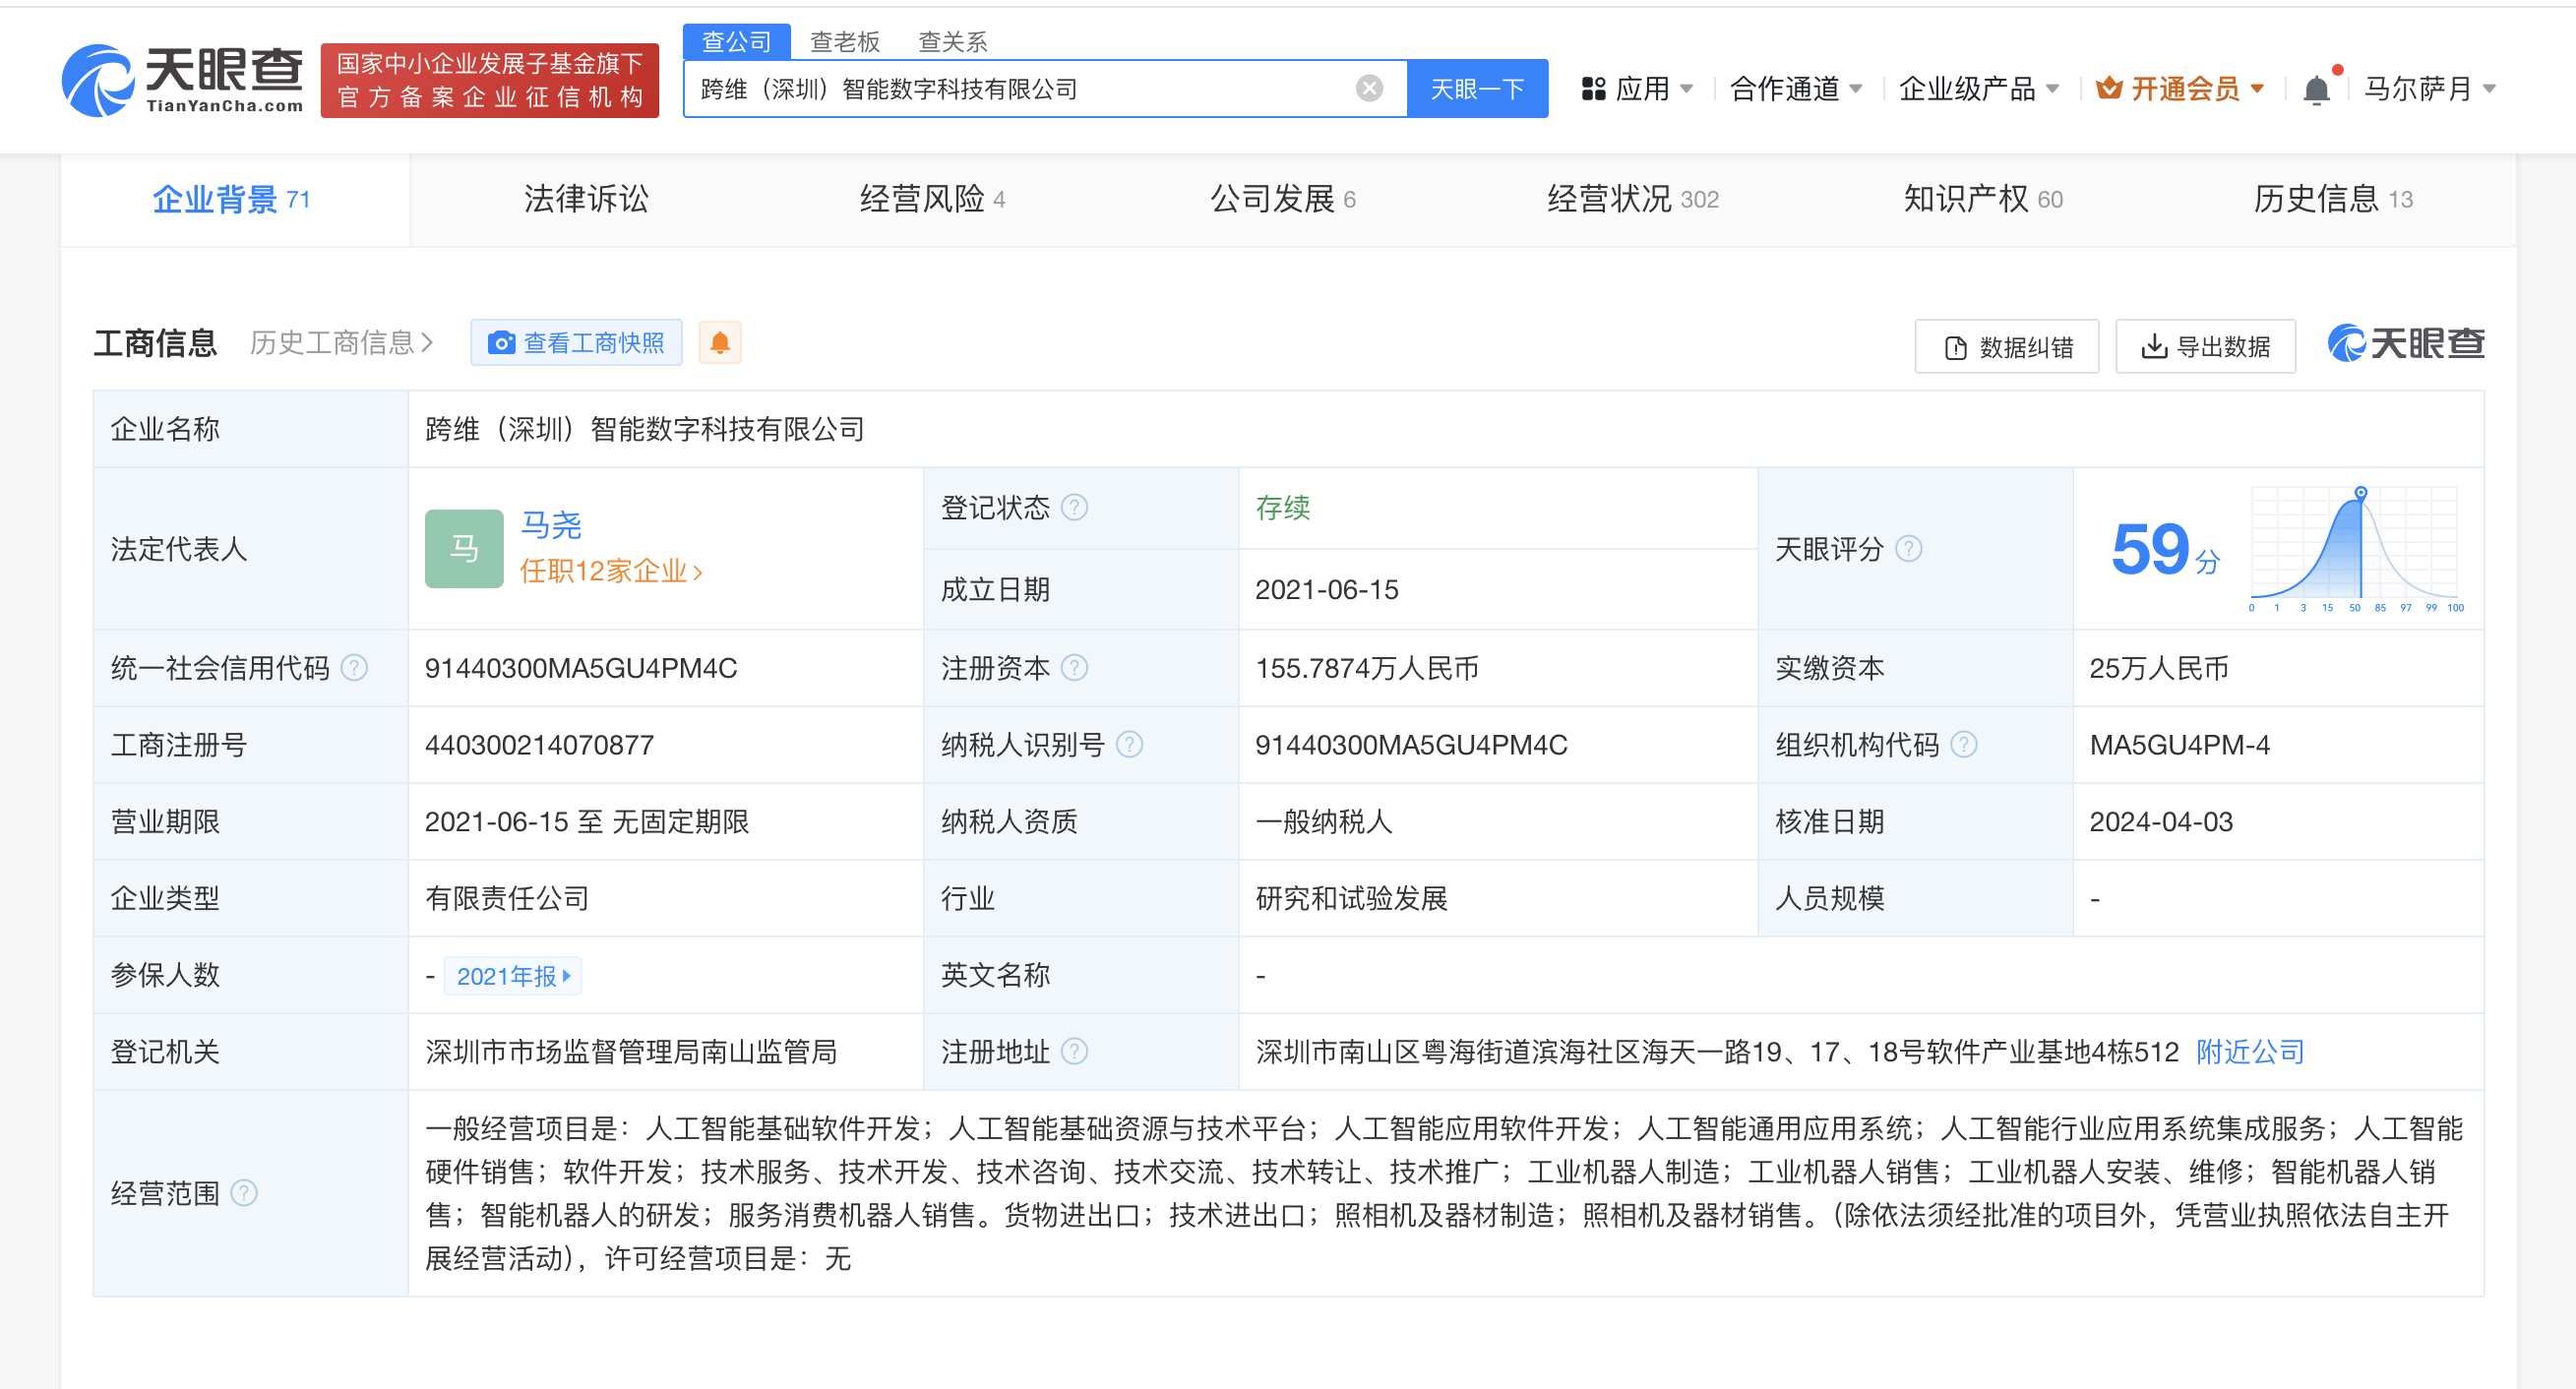Image resolution: width=2576 pixels, height=1389 pixels.
Task: Open the 附近公司 link
Action: pos(2249,1052)
